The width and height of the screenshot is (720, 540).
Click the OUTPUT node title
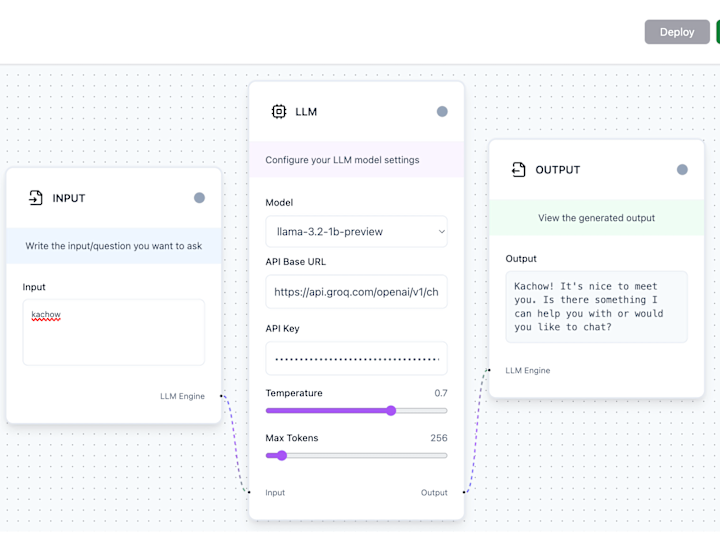click(557, 170)
